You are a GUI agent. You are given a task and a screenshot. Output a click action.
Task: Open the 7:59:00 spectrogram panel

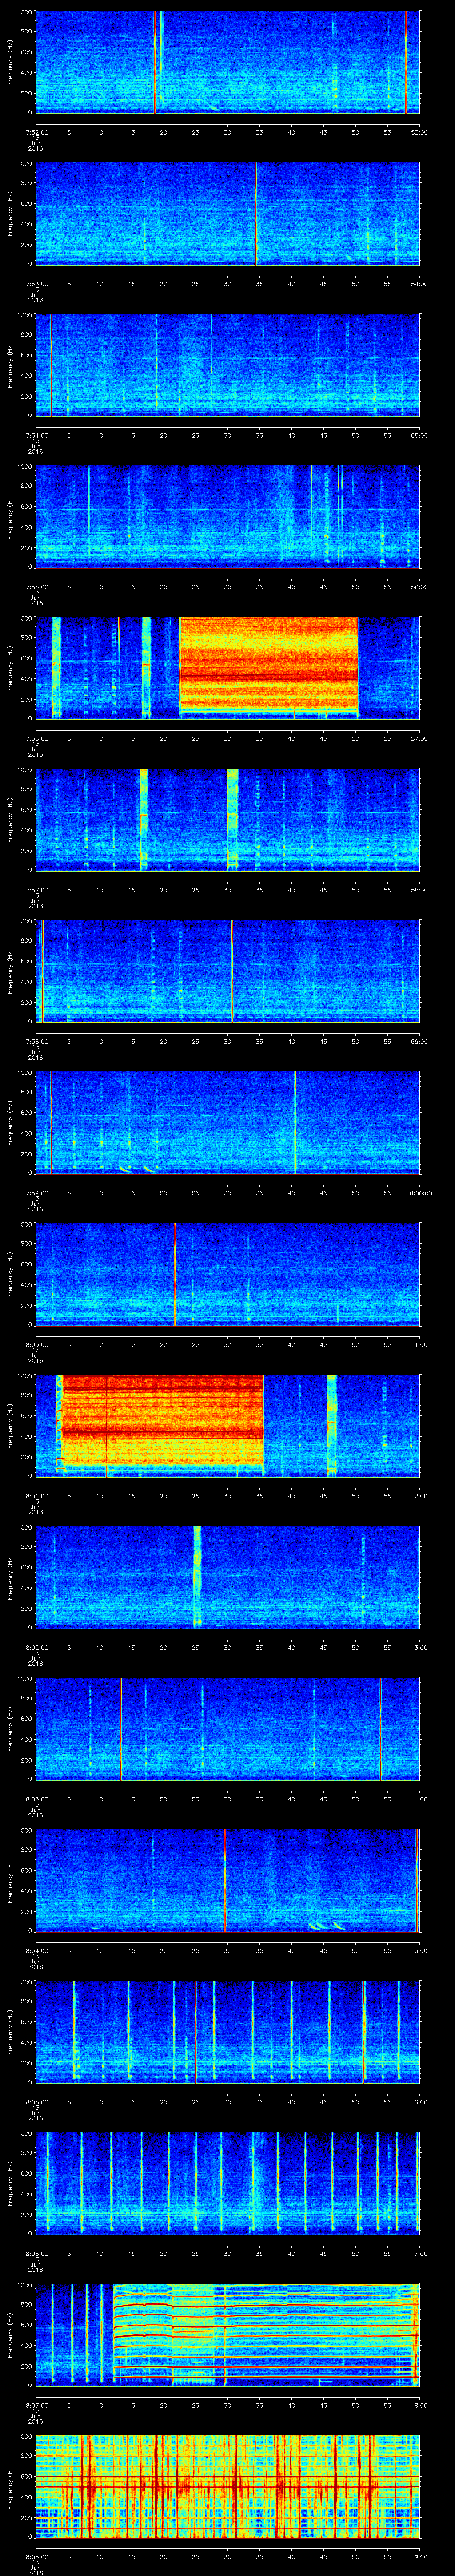(x=227, y=1121)
